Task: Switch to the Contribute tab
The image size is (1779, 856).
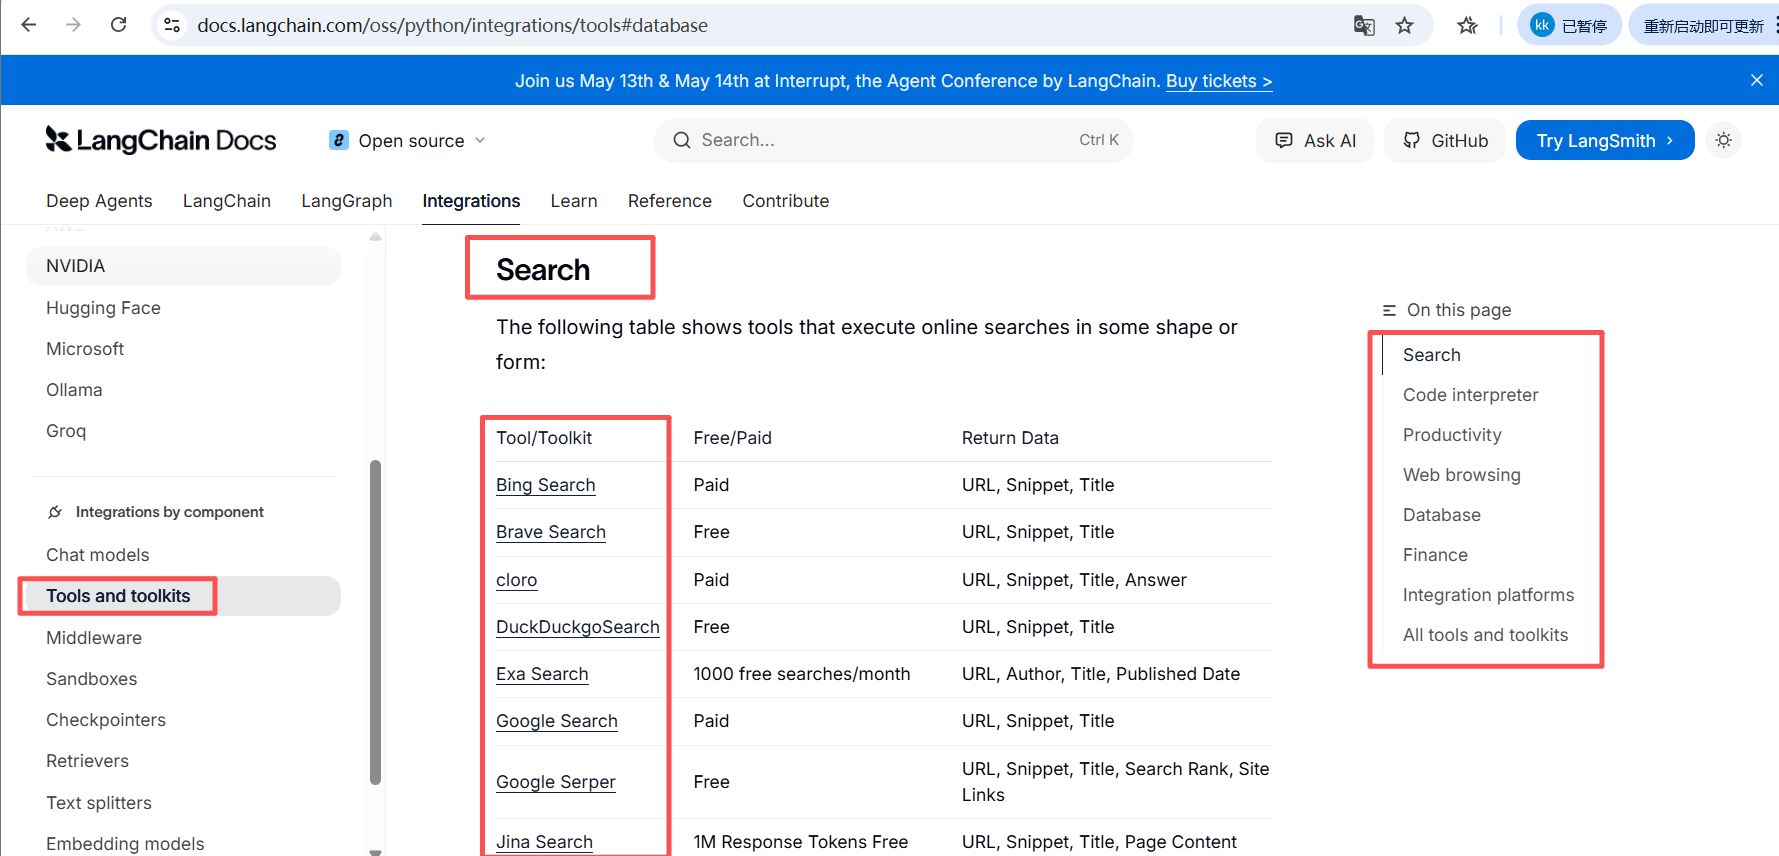Action: (x=786, y=201)
